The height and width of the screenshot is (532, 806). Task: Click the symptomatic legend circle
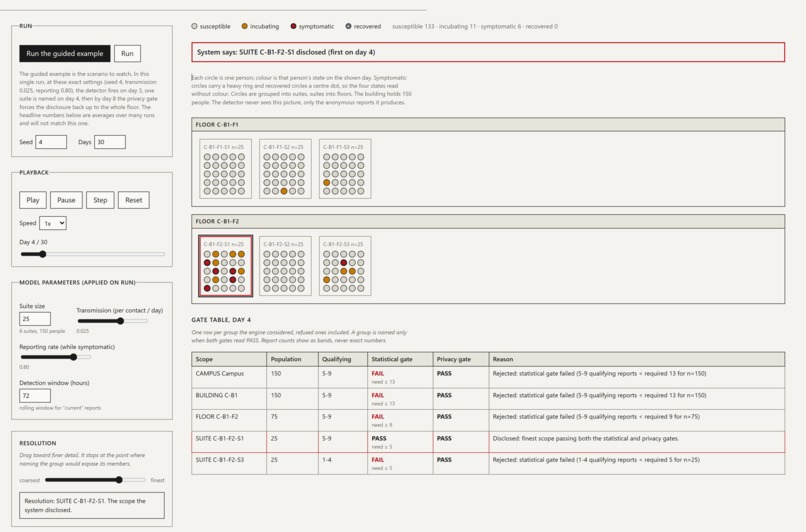pos(294,26)
